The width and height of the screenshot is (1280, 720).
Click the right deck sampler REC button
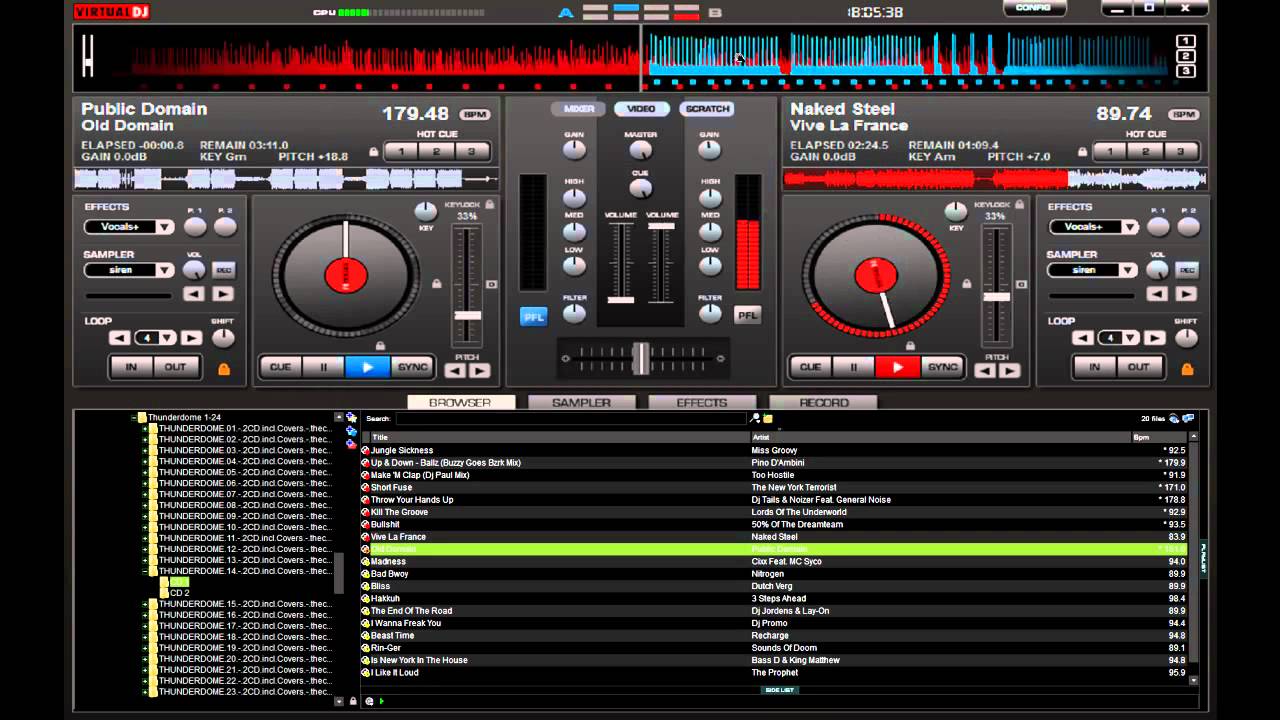pyautogui.click(x=1187, y=270)
